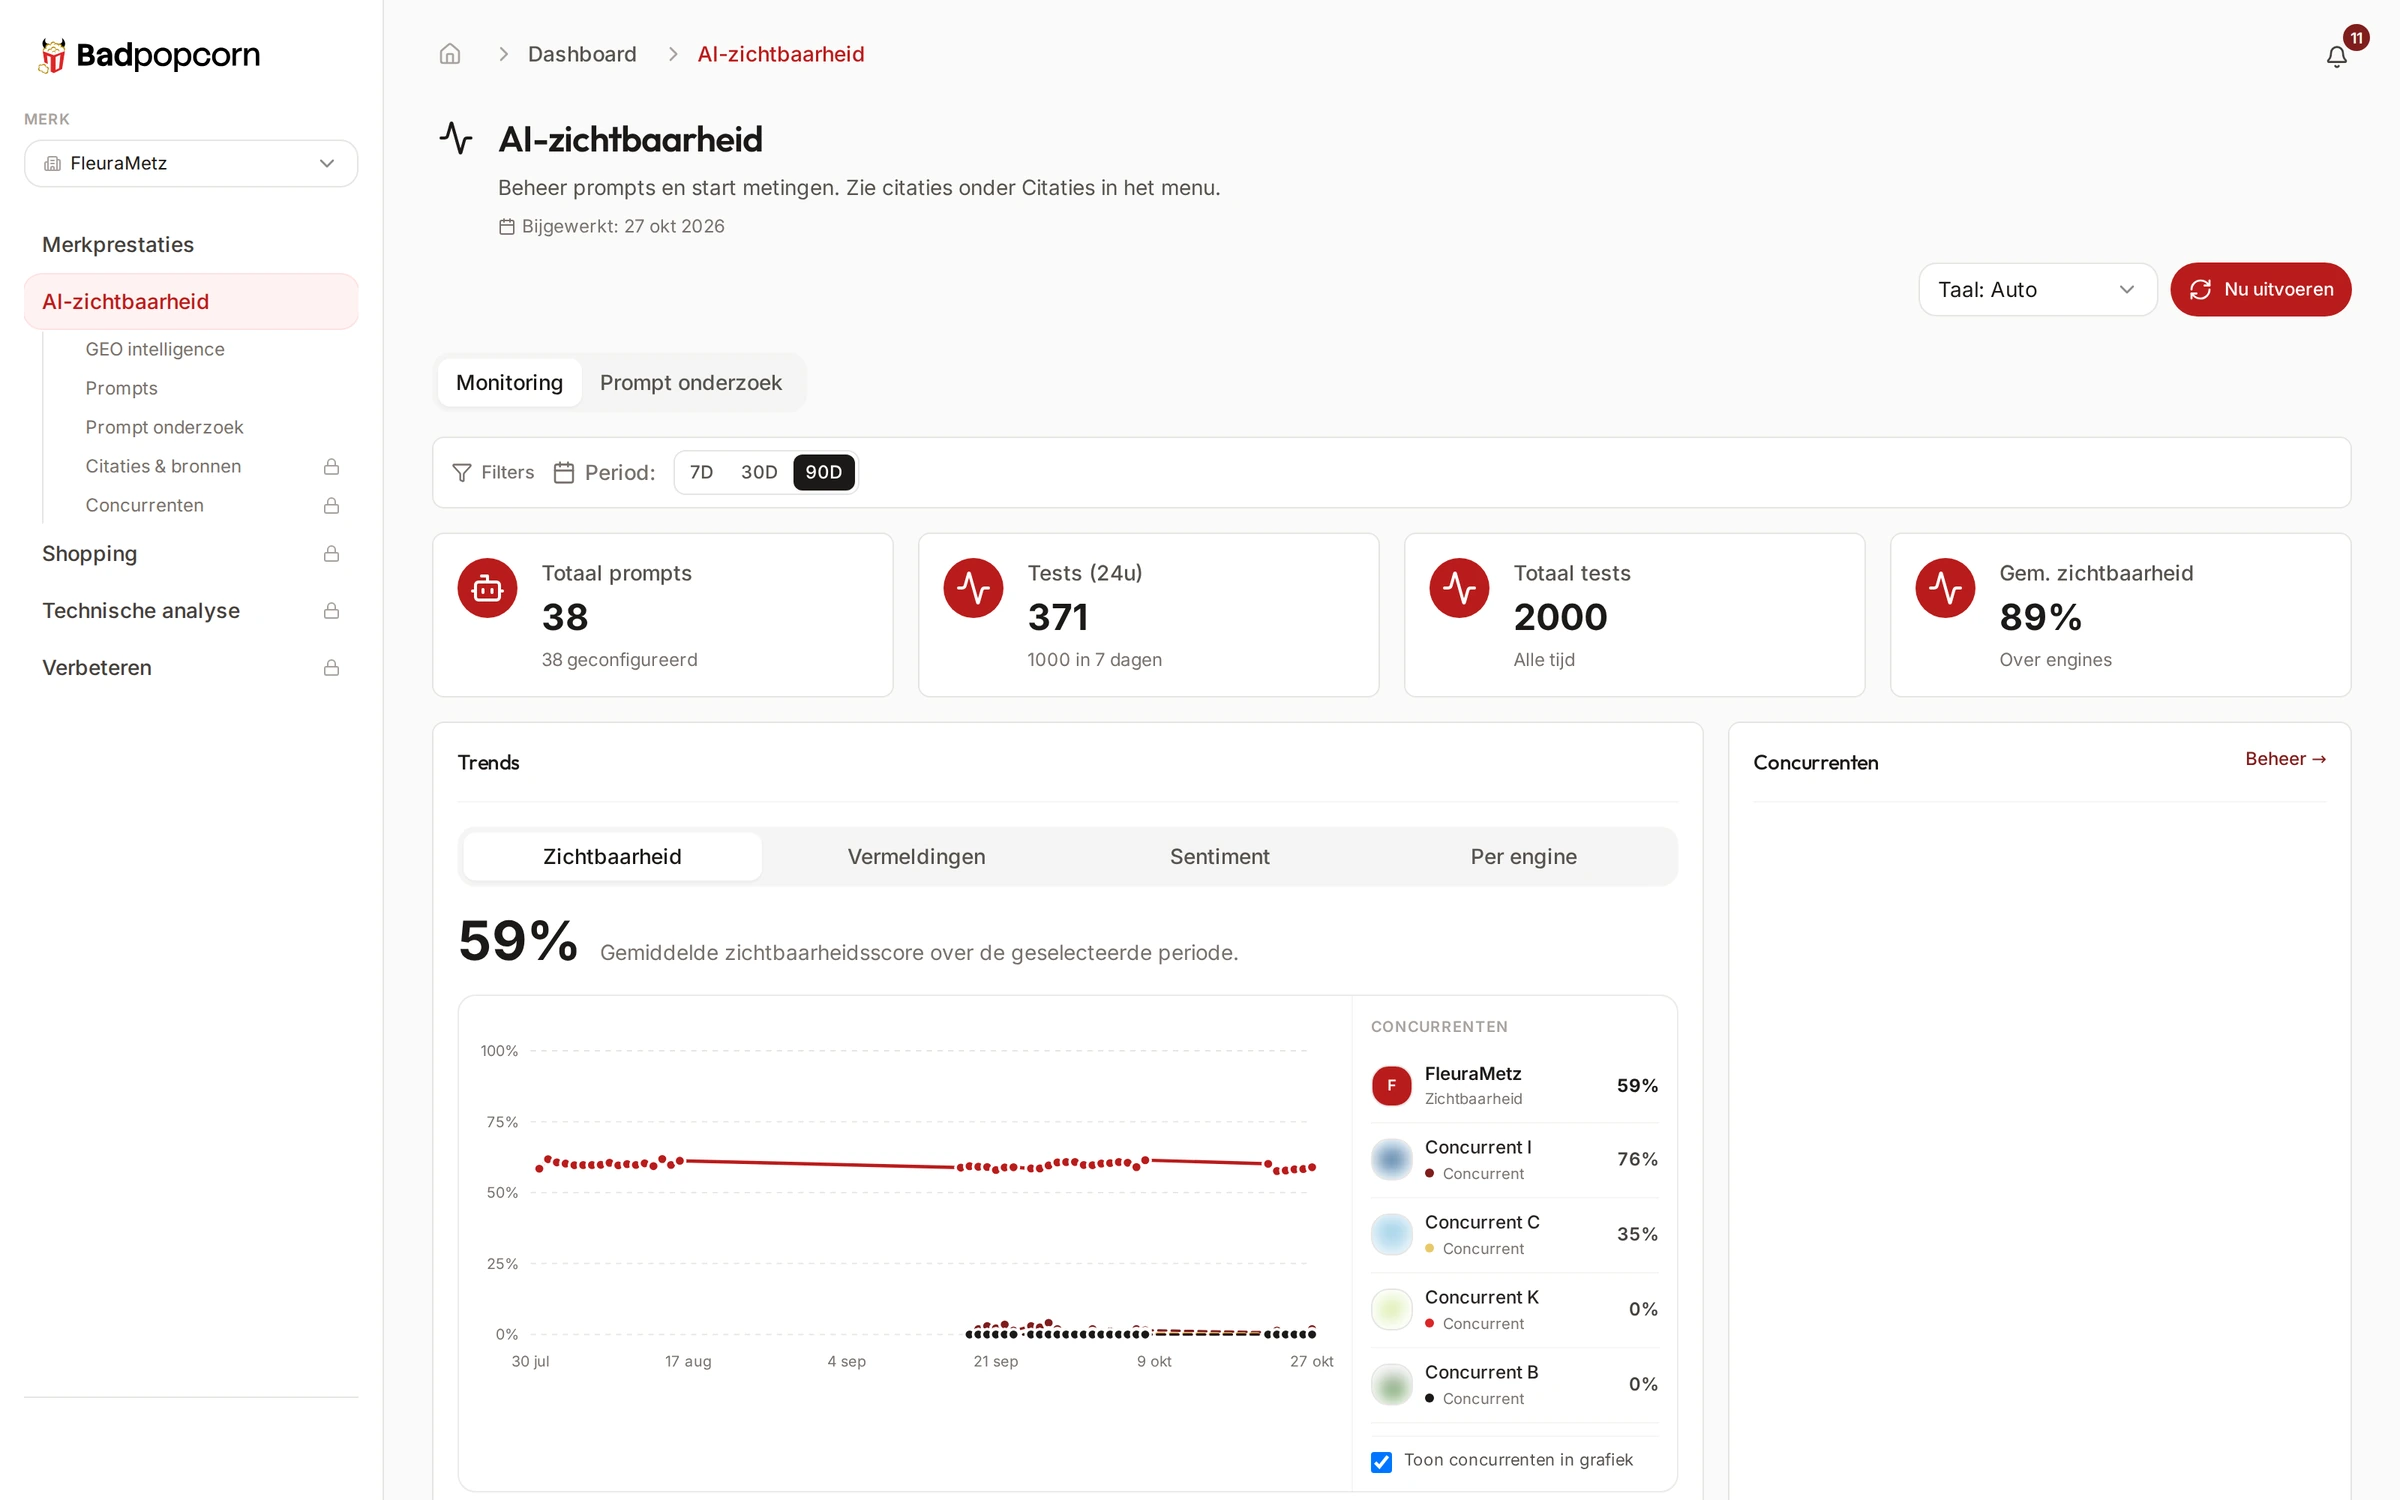Click the Badpopcorn logo
Image resolution: width=2400 pixels, height=1500 pixels.
(x=149, y=55)
